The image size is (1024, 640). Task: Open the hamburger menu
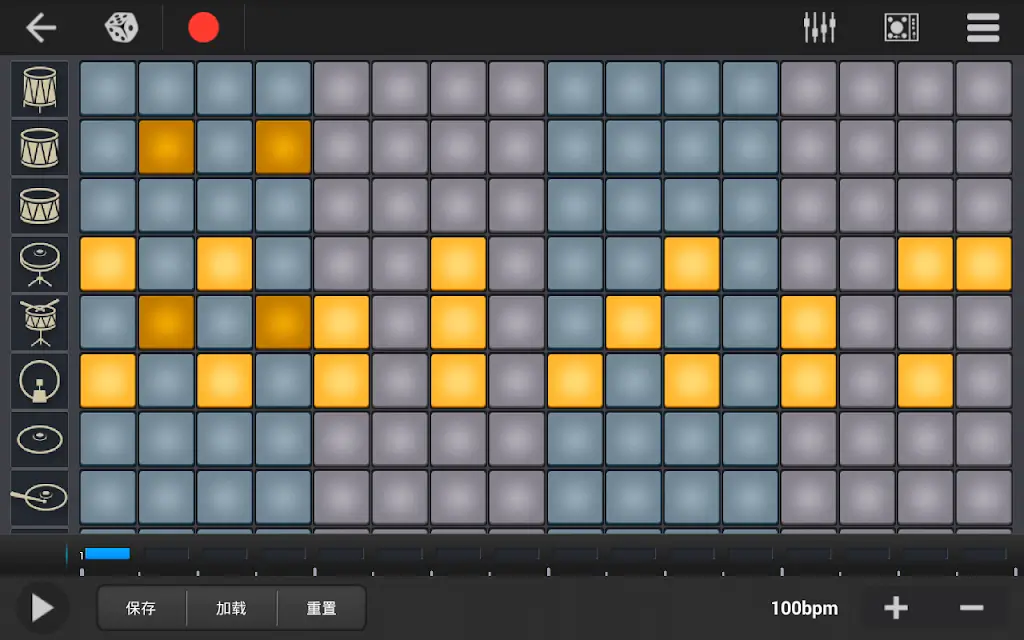pos(983,27)
